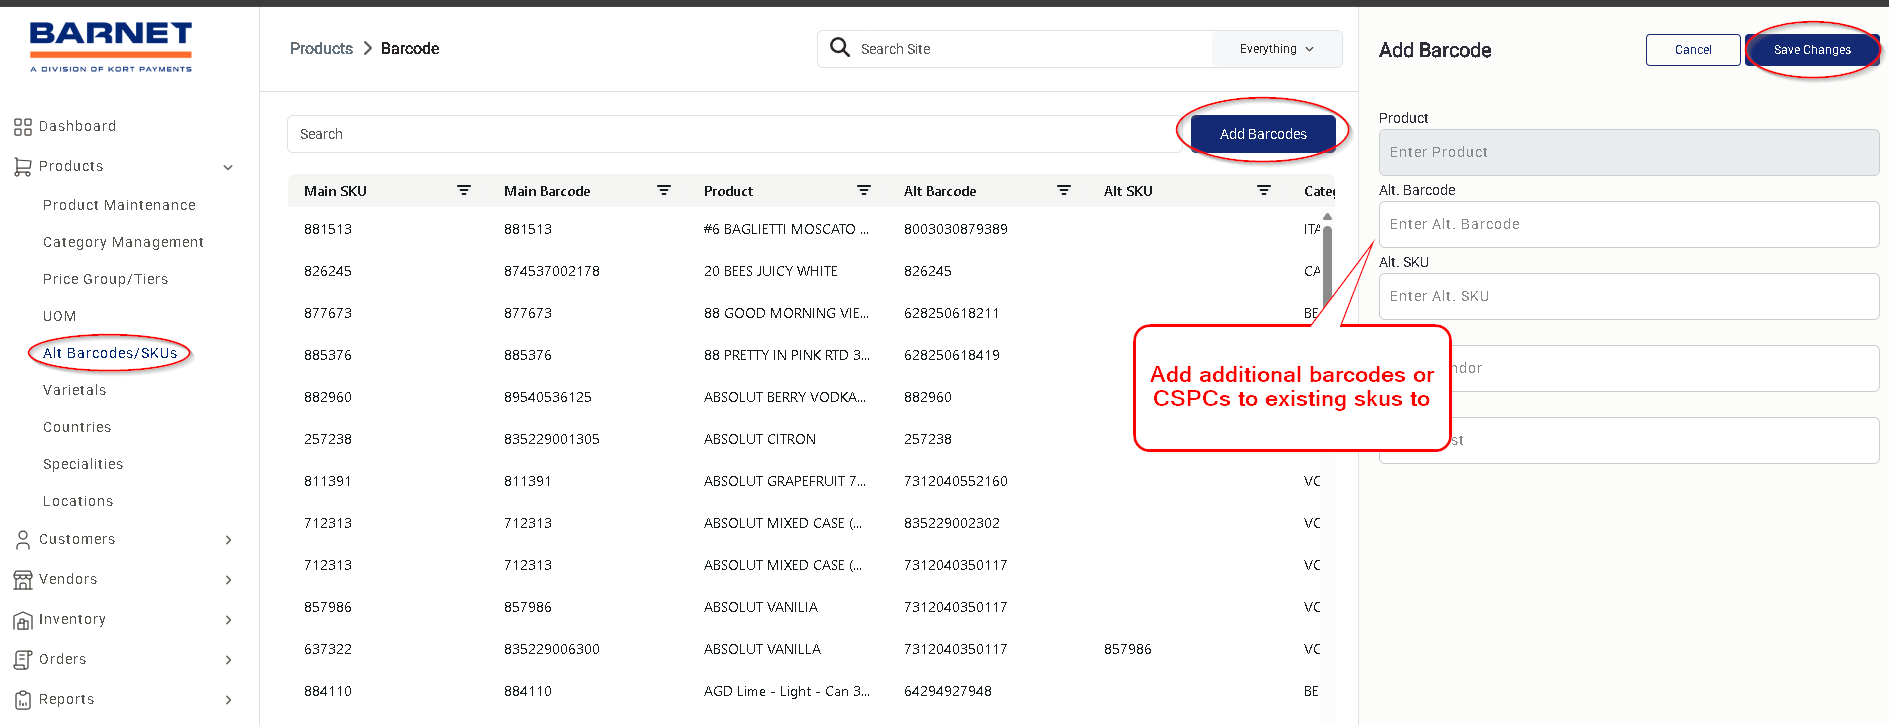The image size is (1889, 725).
Task: Click the Alt Barcode column header
Action: pyautogui.click(x=940, y=191)
